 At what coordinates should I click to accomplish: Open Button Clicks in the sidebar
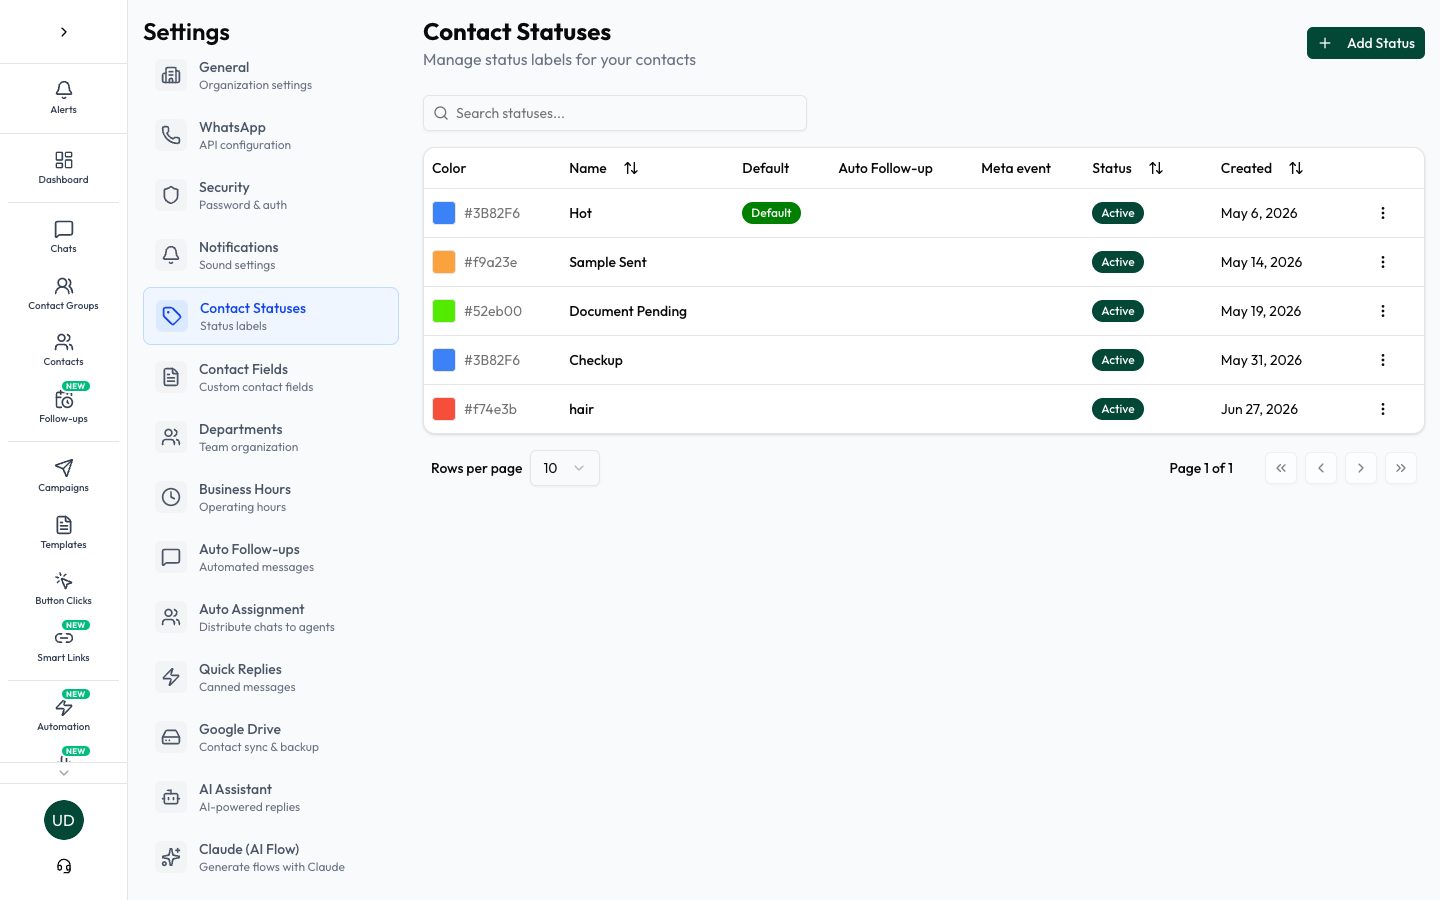coord(63,588)
